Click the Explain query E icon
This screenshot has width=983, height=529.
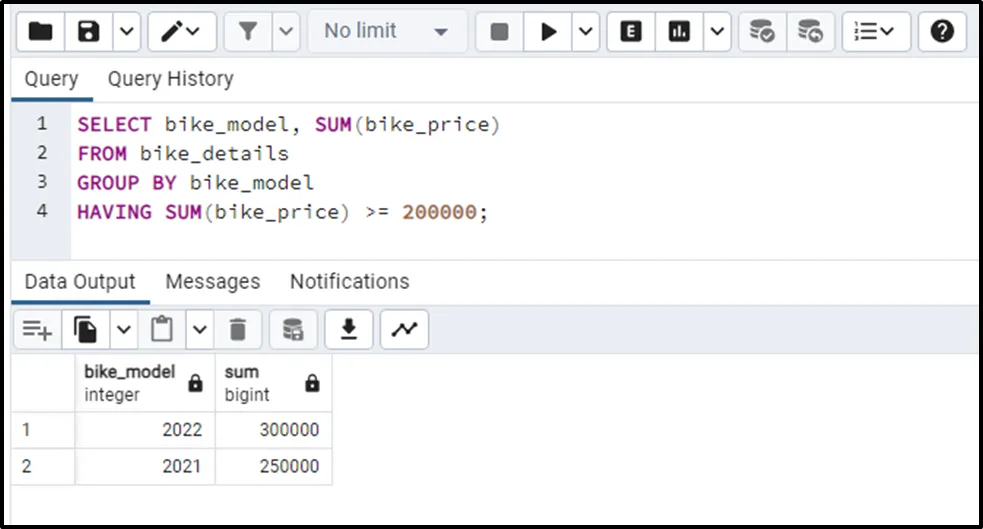[631, 32]
